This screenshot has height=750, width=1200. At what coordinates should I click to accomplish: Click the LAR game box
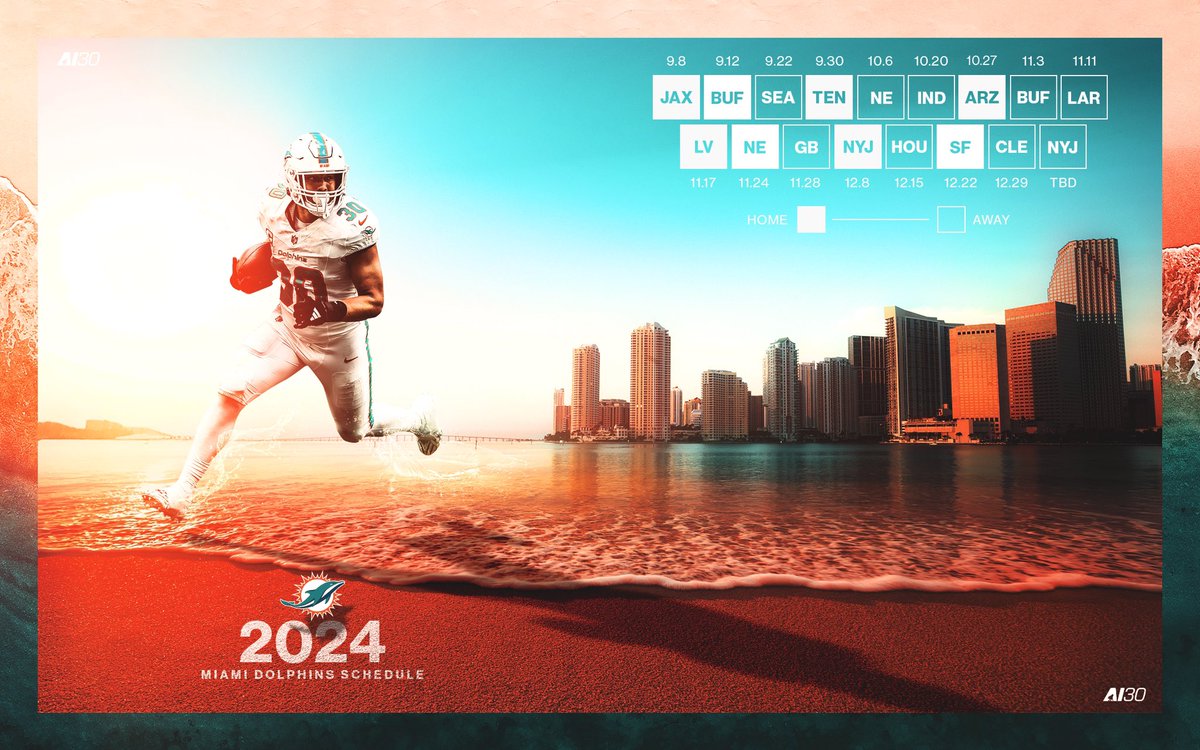click(x=1084, y=98)
